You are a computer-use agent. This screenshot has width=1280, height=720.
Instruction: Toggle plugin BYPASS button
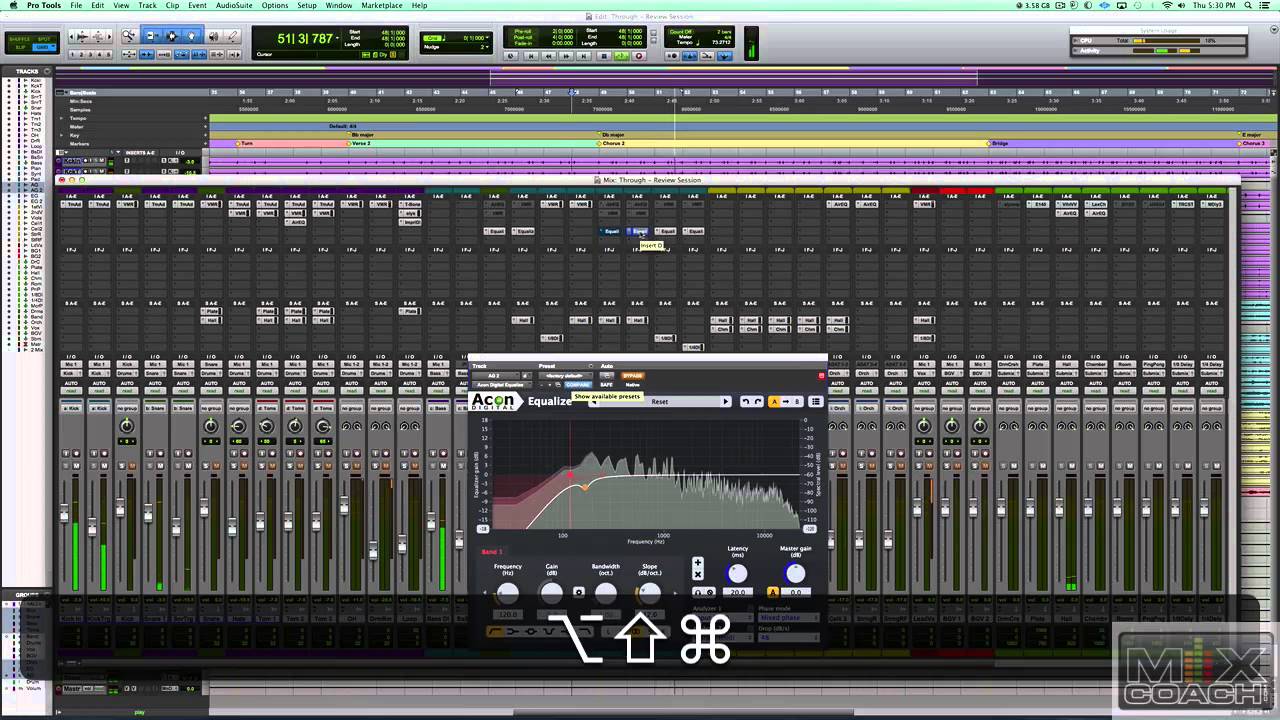tap(633, 376)
